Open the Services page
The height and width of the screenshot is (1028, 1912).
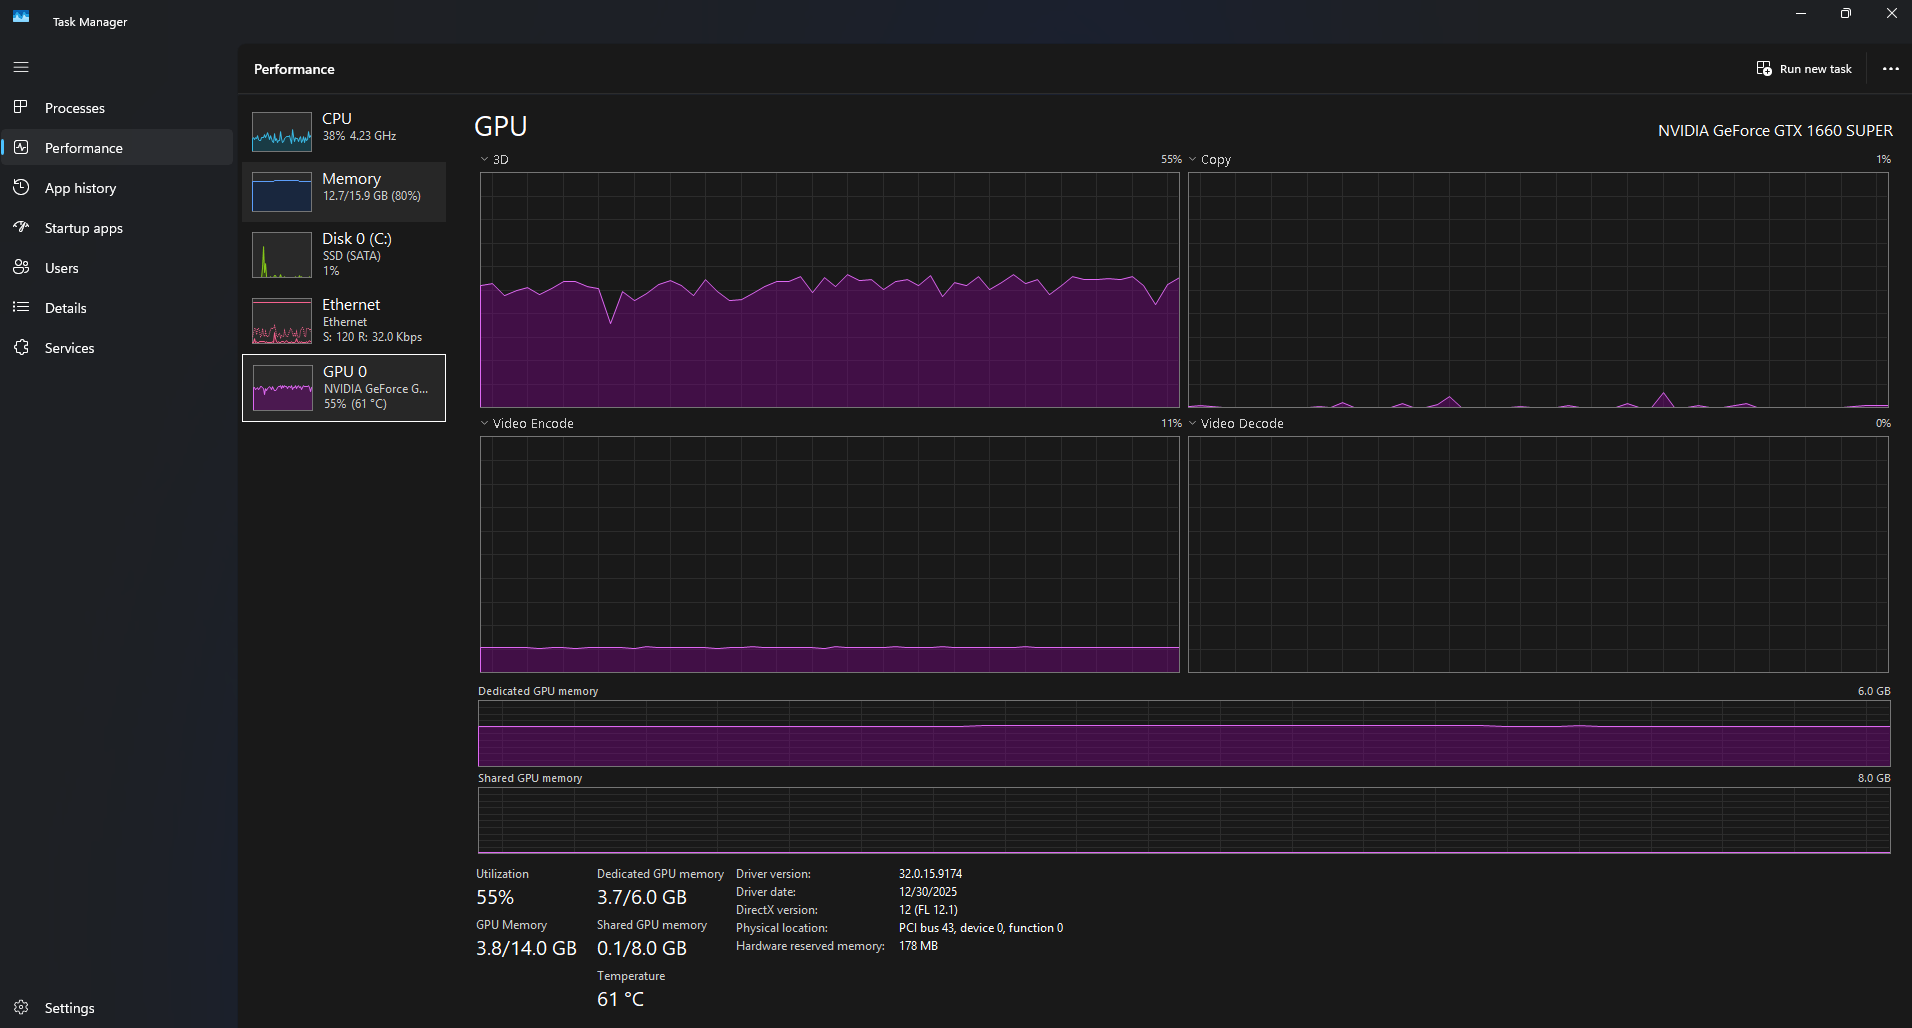[x=118, y=347]
